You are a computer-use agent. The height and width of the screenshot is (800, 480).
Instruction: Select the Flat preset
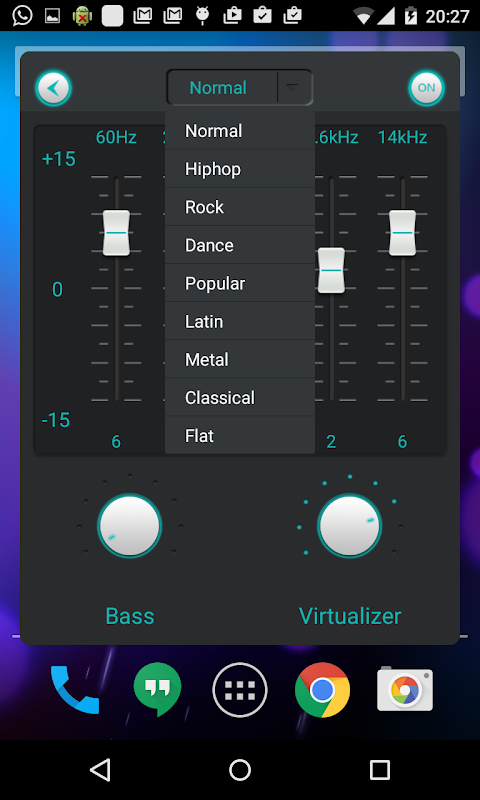[x=239, y=435]
